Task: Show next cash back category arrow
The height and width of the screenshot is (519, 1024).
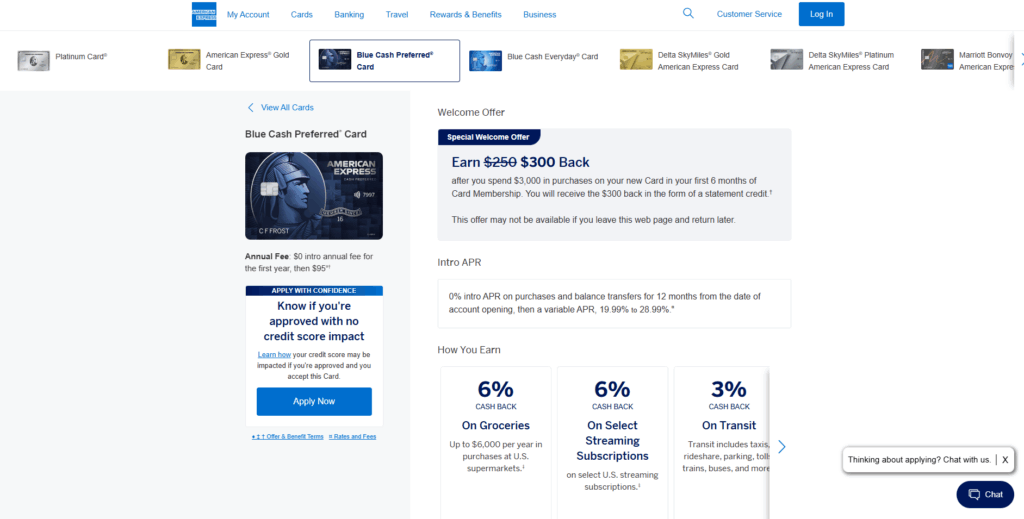Action: (x=782, y=447)
